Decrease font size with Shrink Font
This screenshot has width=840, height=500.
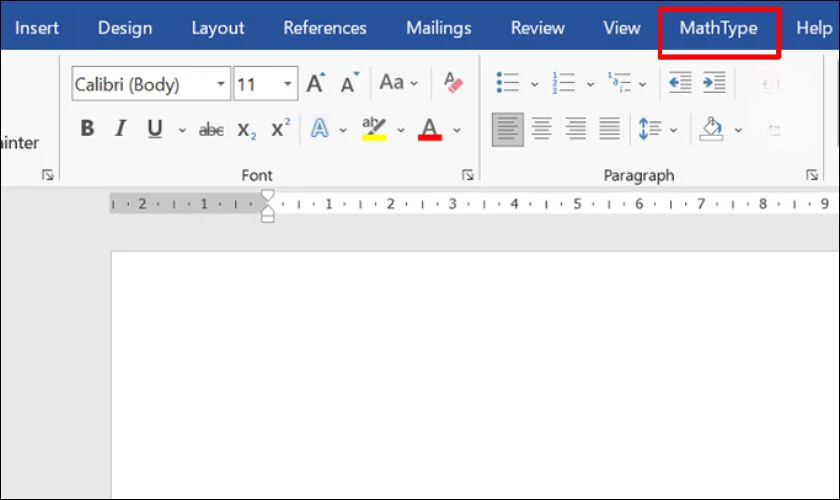pos(350,83)
